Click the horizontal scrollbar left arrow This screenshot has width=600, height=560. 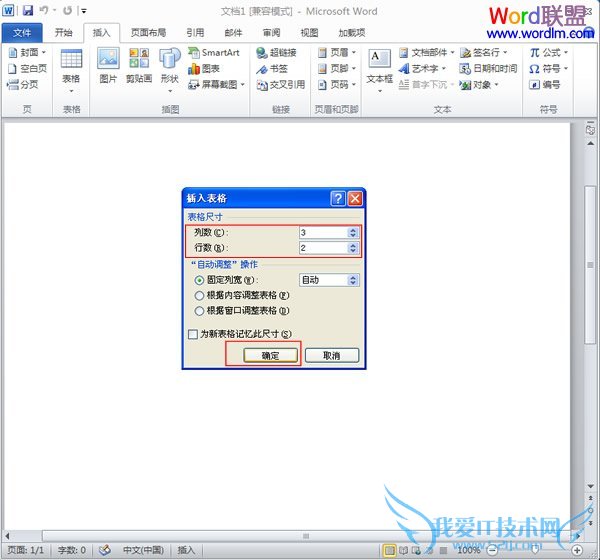(x=7, y=536)
